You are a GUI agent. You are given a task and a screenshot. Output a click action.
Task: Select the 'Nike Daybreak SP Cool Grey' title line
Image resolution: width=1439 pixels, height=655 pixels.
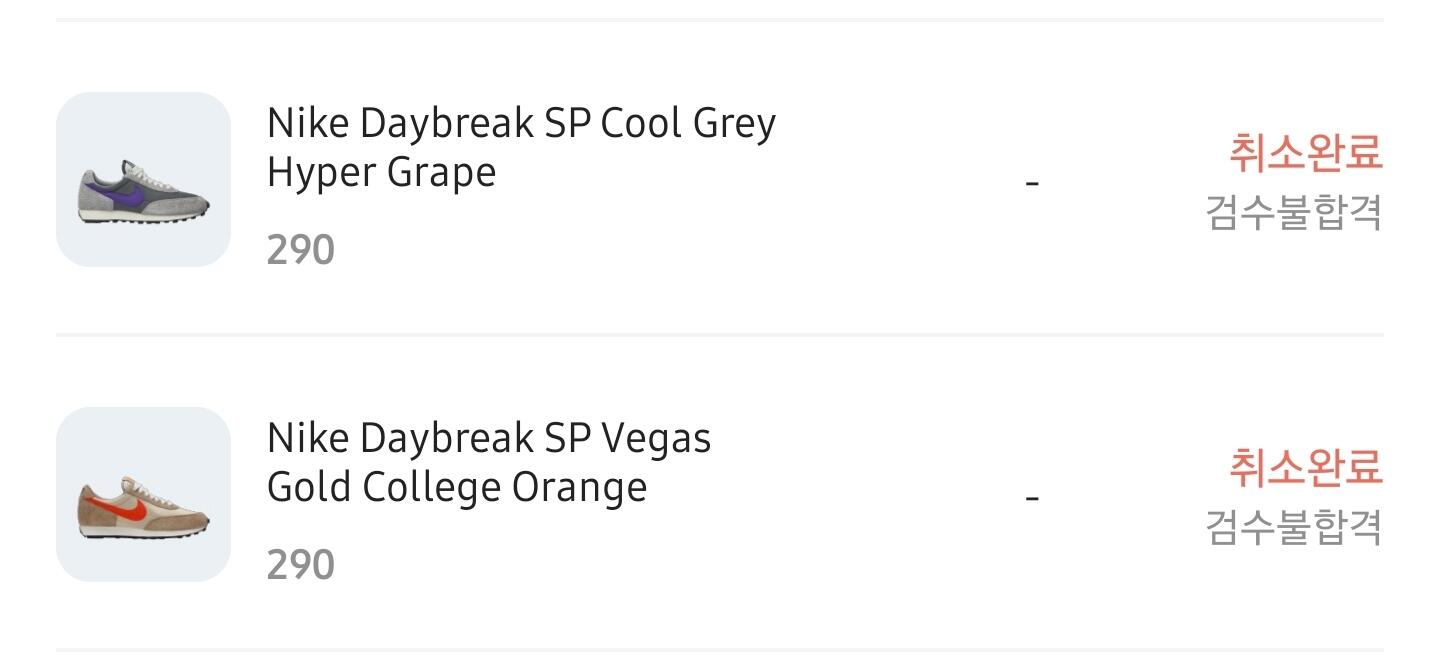pos(521,124)
